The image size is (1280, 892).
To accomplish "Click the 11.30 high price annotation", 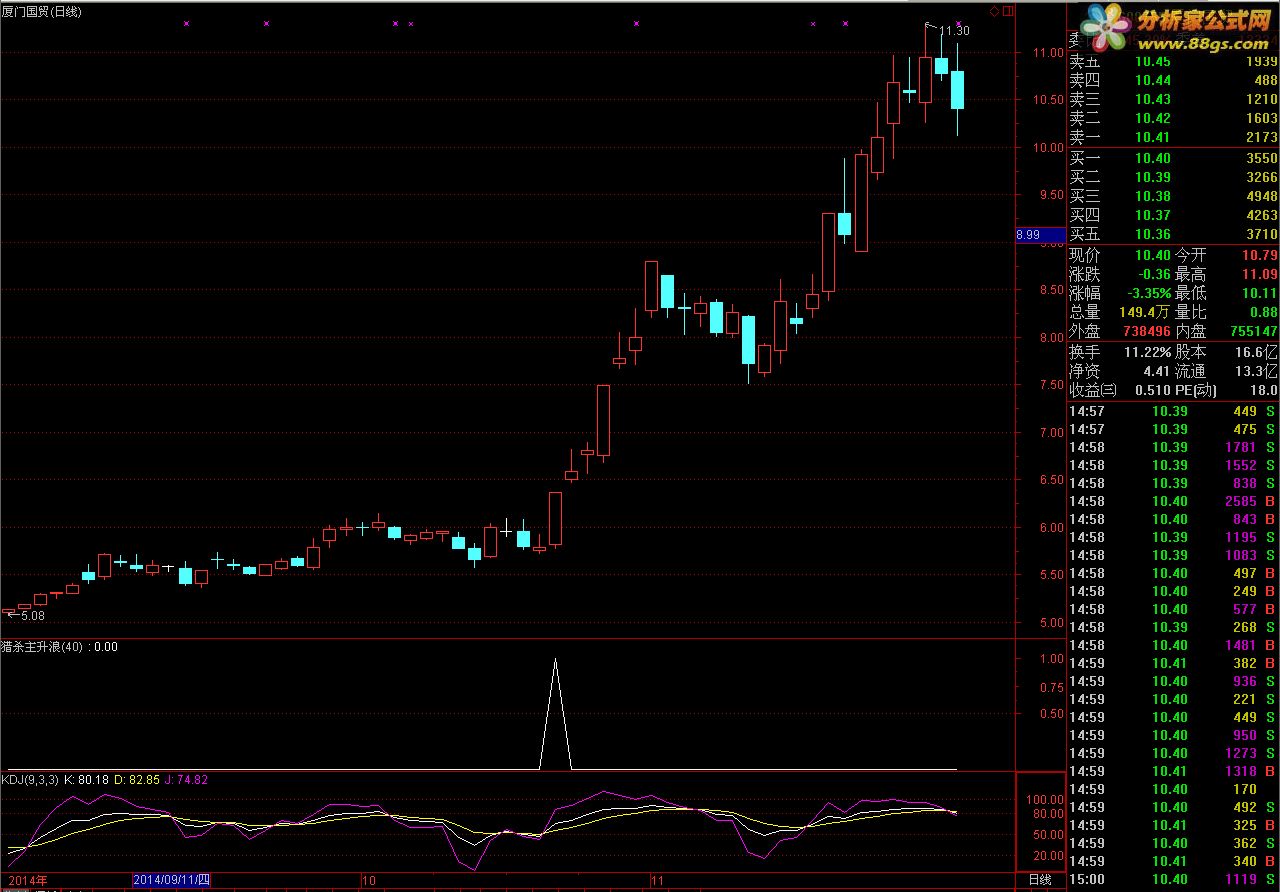I will [954, 32].
